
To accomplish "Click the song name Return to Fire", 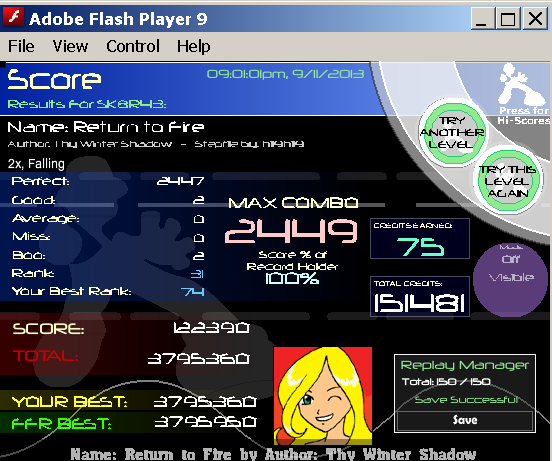I will pos(138,127).
